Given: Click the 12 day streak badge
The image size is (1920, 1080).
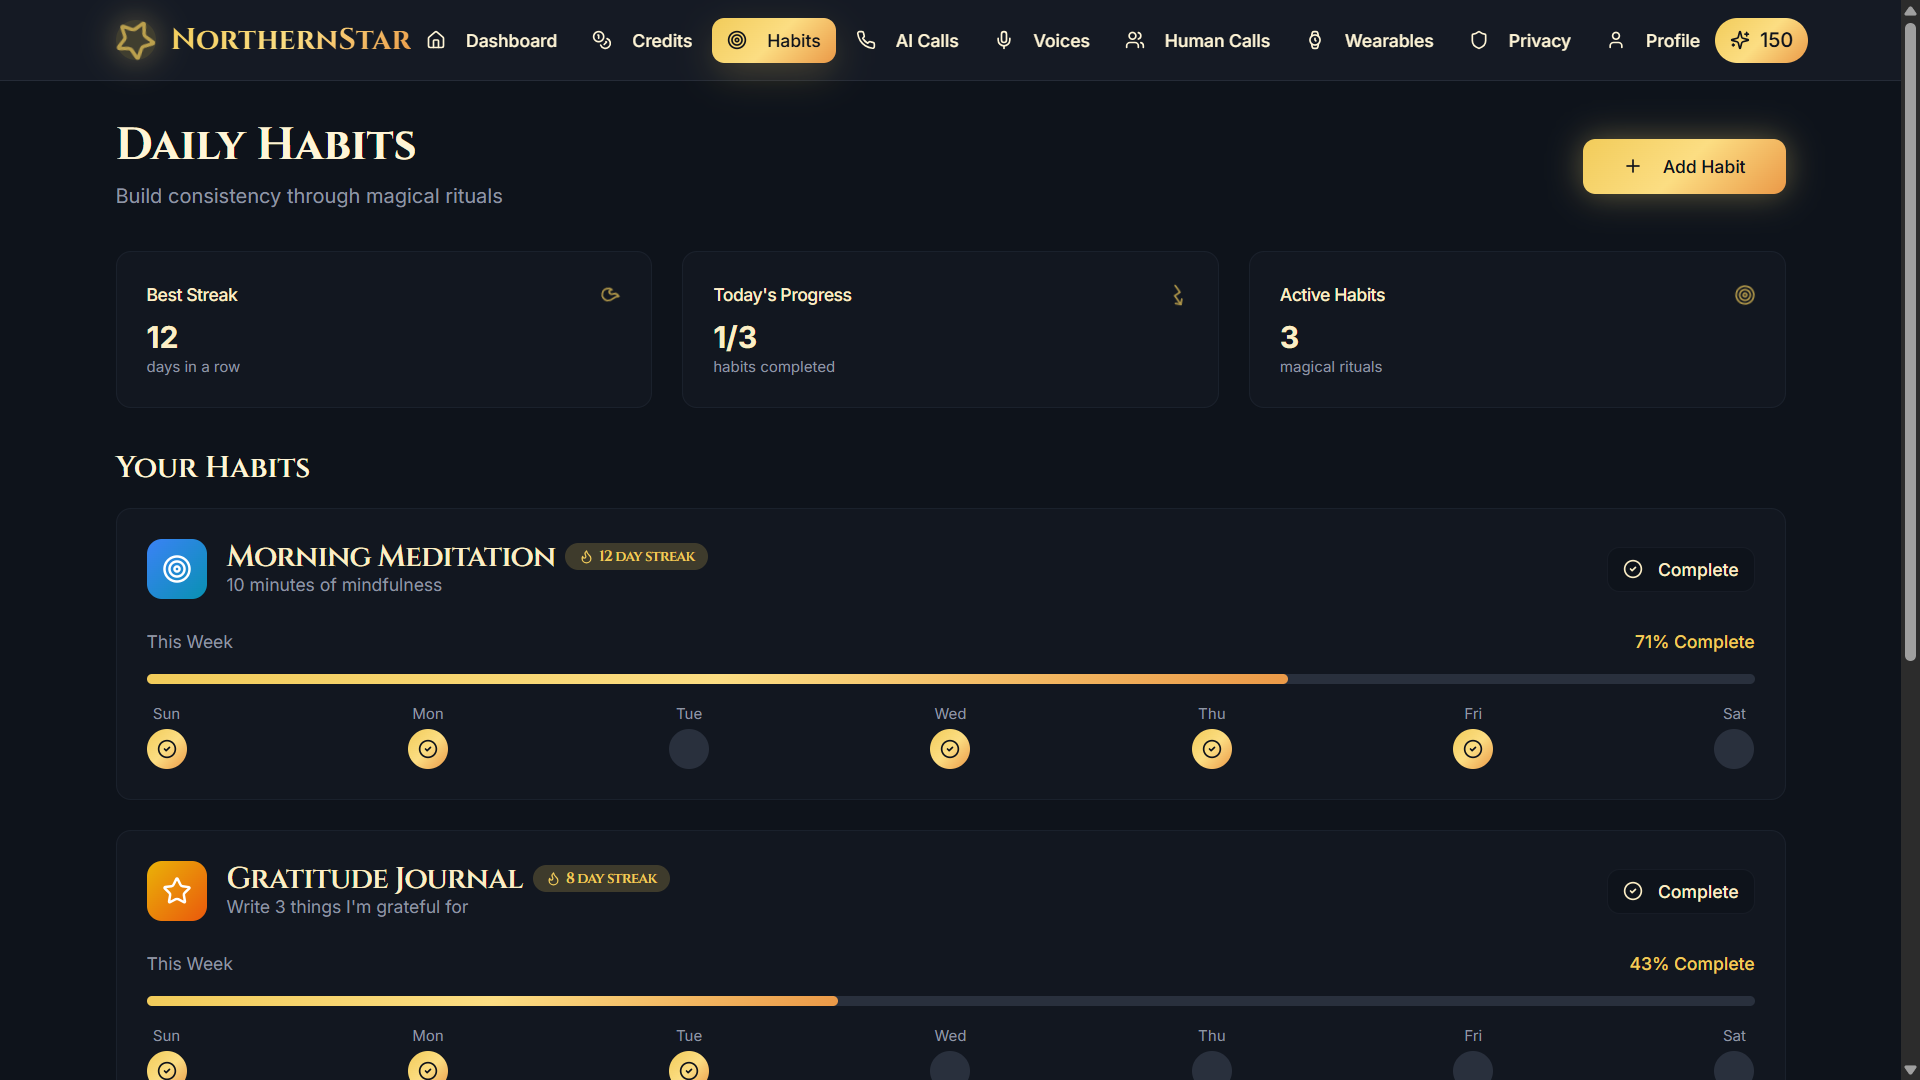Looking at the screenshot, I should click(x=637, y=557).
